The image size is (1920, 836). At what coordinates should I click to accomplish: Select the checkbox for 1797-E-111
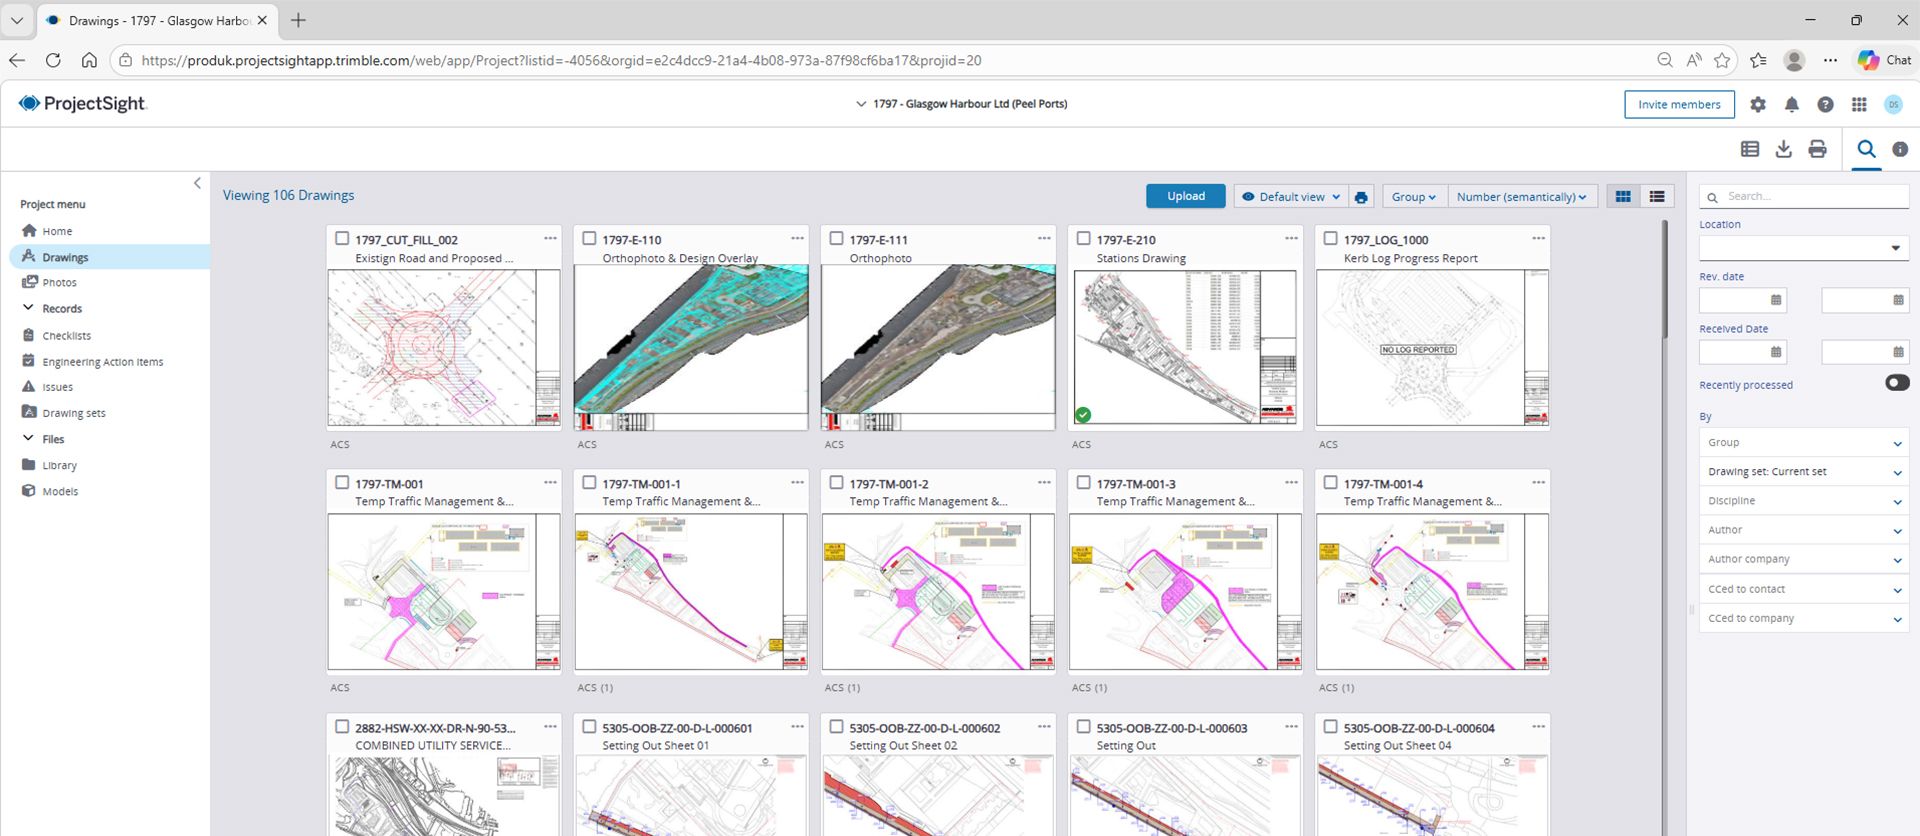coord(836,239)
